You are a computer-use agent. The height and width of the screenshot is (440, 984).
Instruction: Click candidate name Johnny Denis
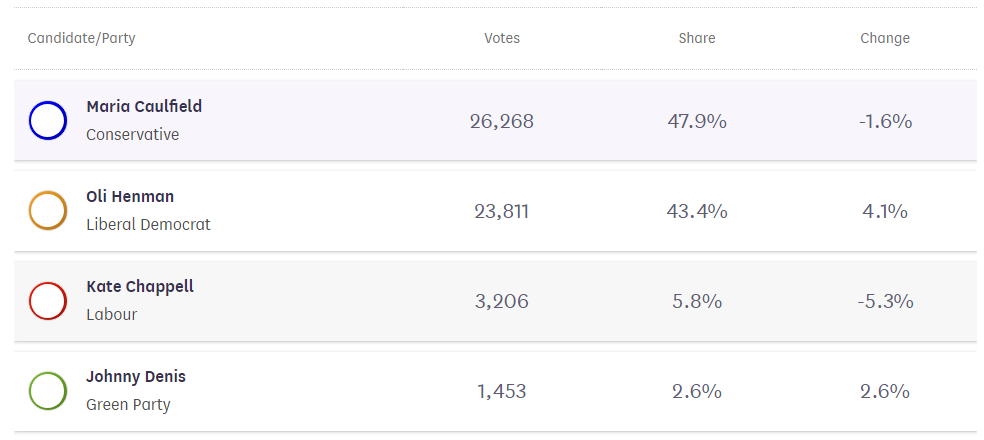coord(136,377)
